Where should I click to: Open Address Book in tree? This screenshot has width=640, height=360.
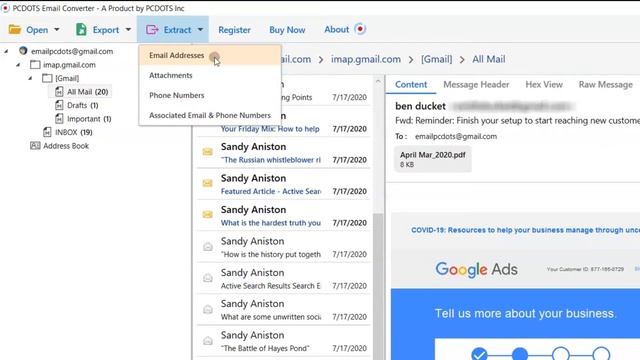[x=66, y=146]
